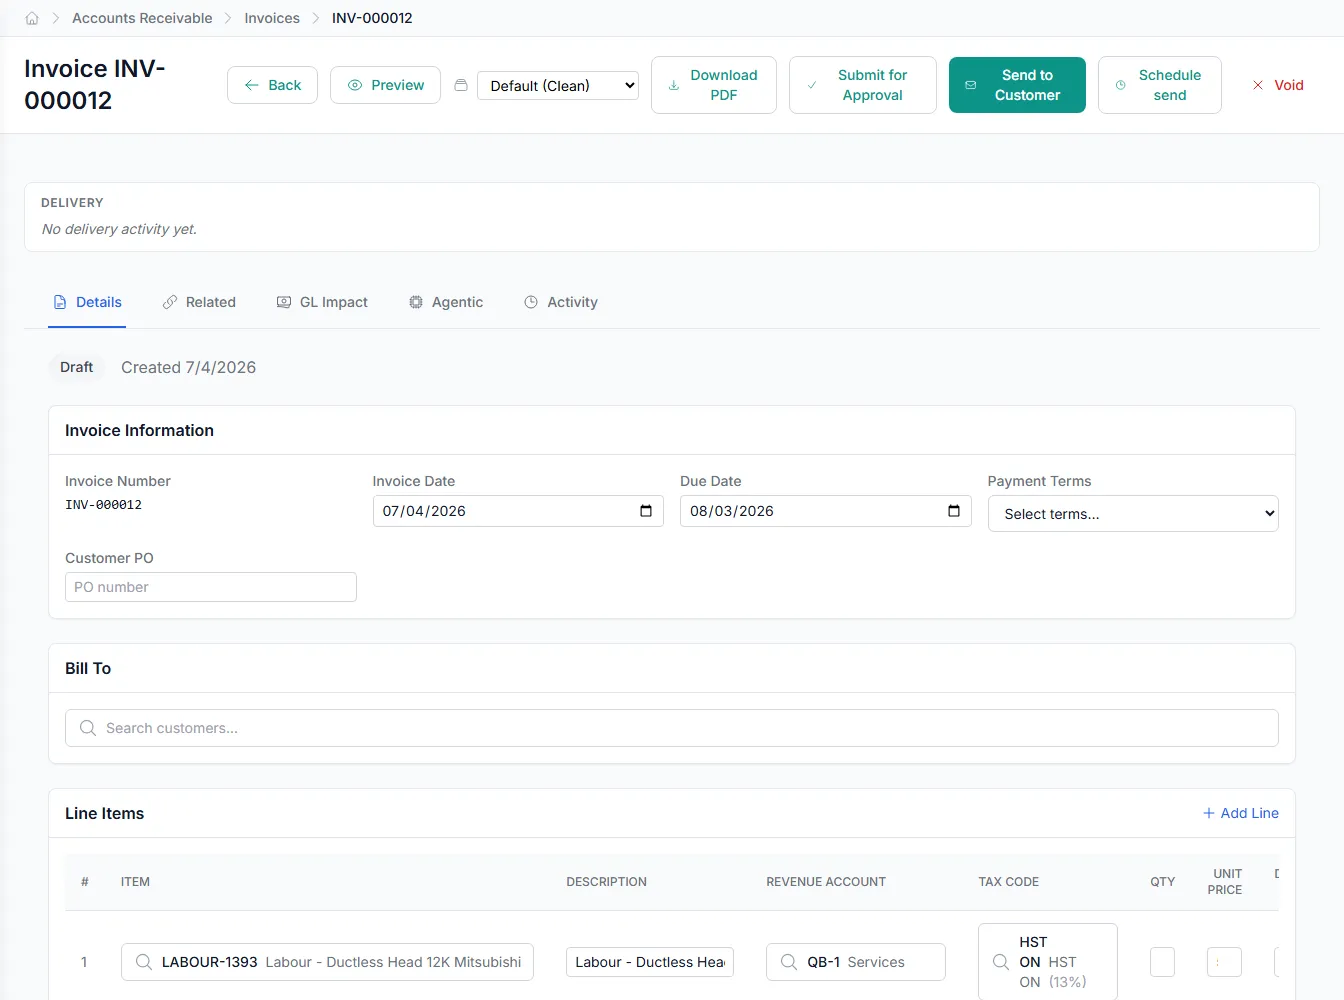
Task: Click the 'Created 7/4/2026' text
Action: pyautogui.click(x=189, y=367)
